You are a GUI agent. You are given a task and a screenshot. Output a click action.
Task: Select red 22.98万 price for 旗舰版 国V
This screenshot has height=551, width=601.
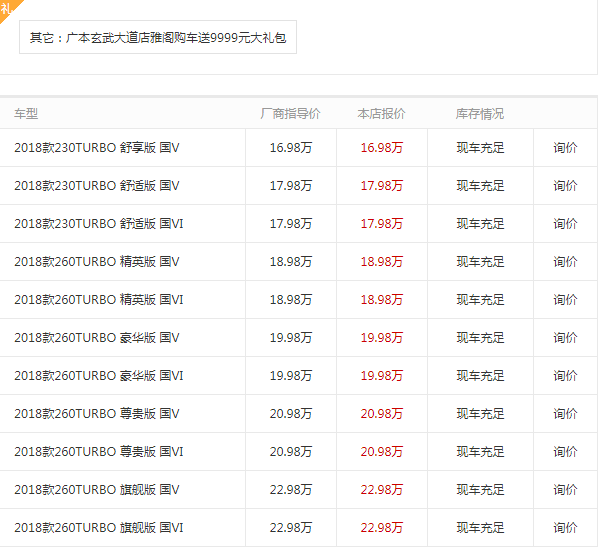382,490
